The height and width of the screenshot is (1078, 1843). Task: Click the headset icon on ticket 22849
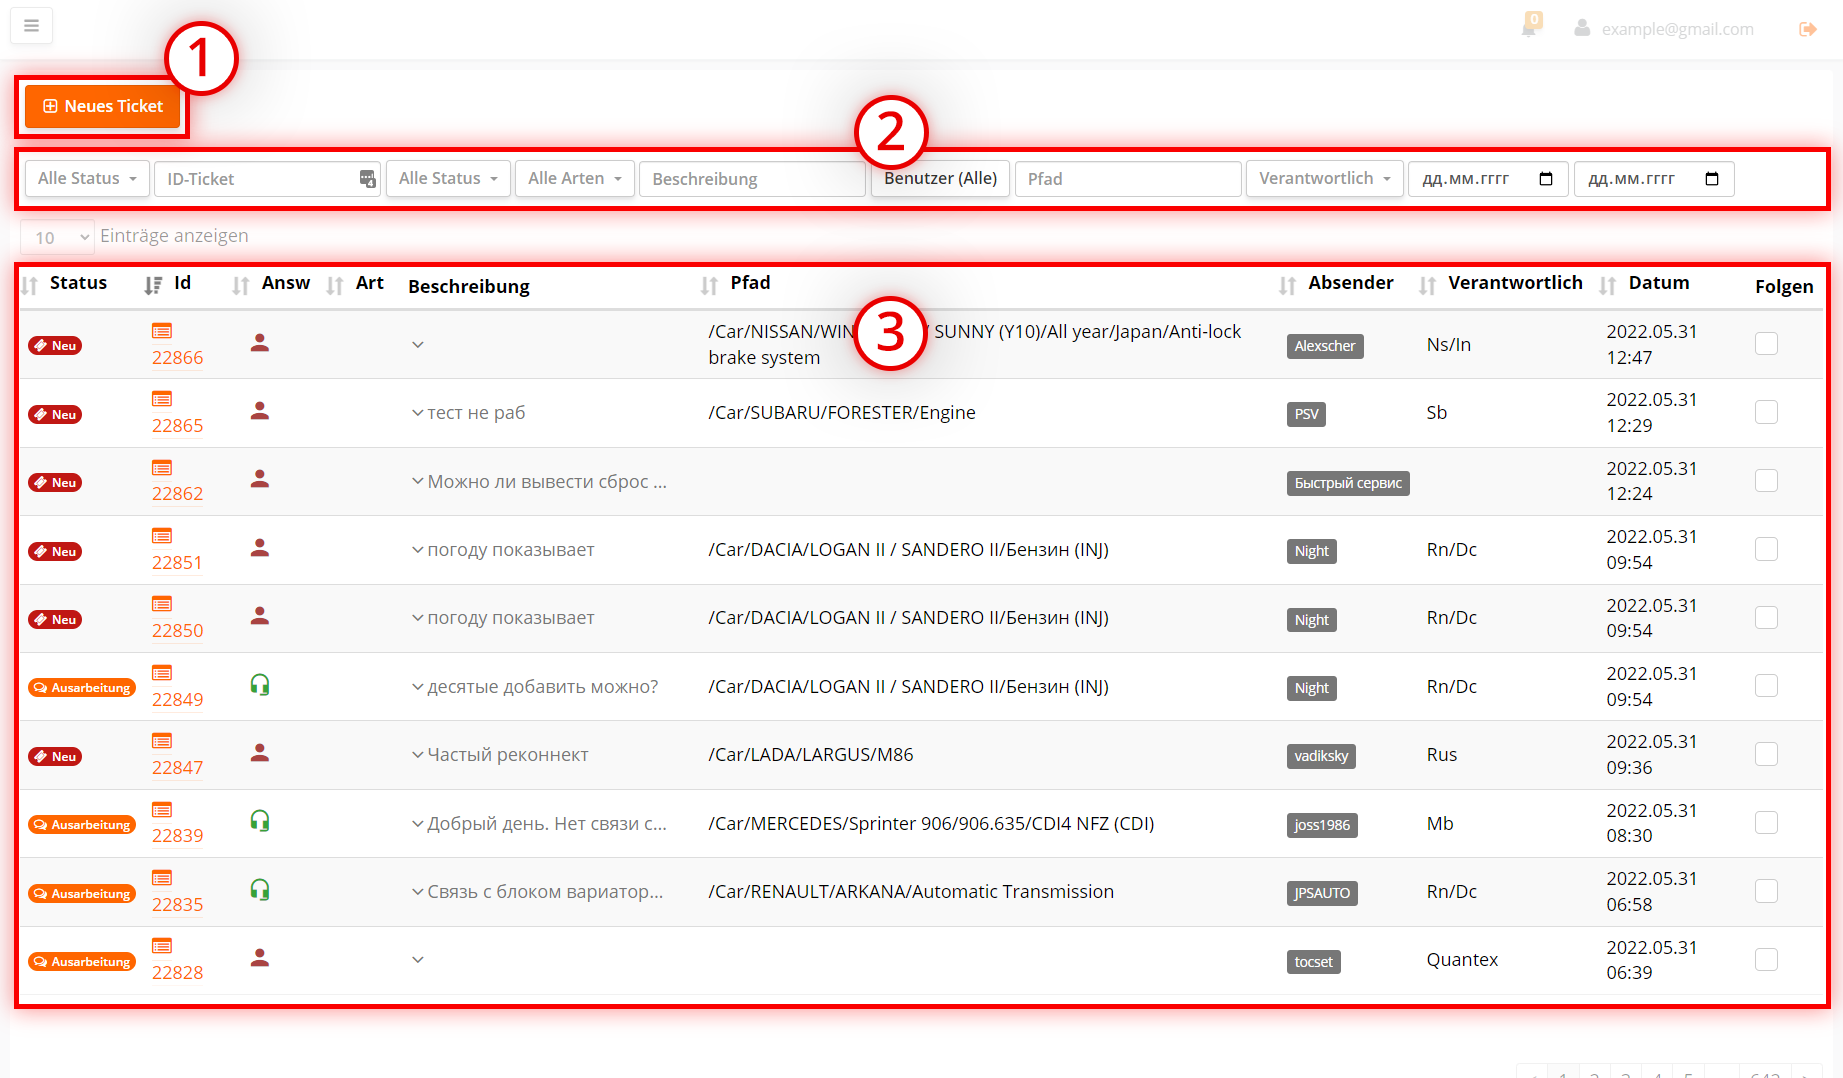pos(260,685)
